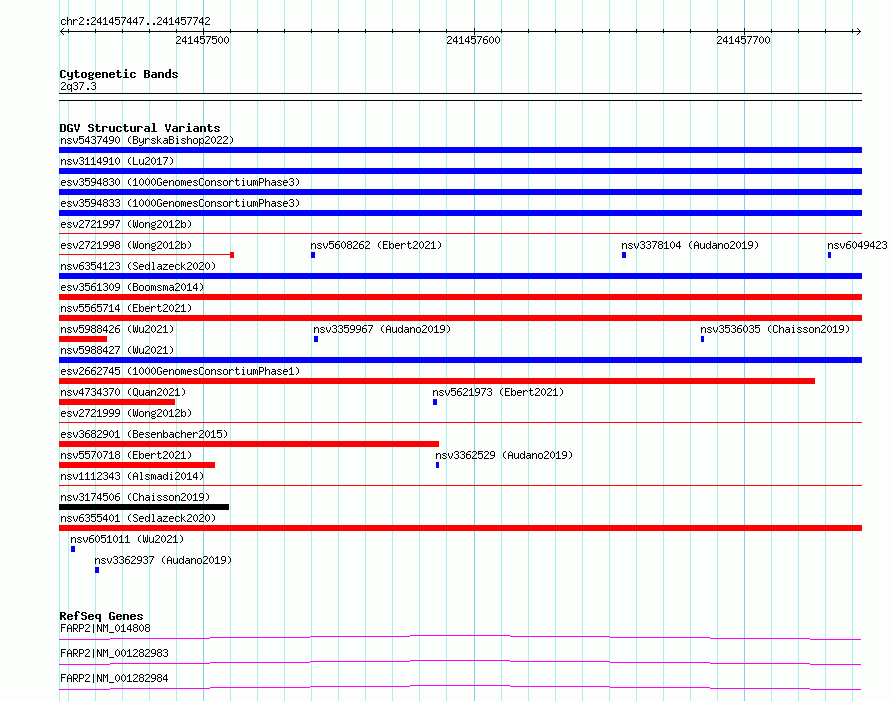The height and width of the screenshot is (701, 890).
Task: Open nsv5988427 (Wu2021) label
Action: (117, 350)
